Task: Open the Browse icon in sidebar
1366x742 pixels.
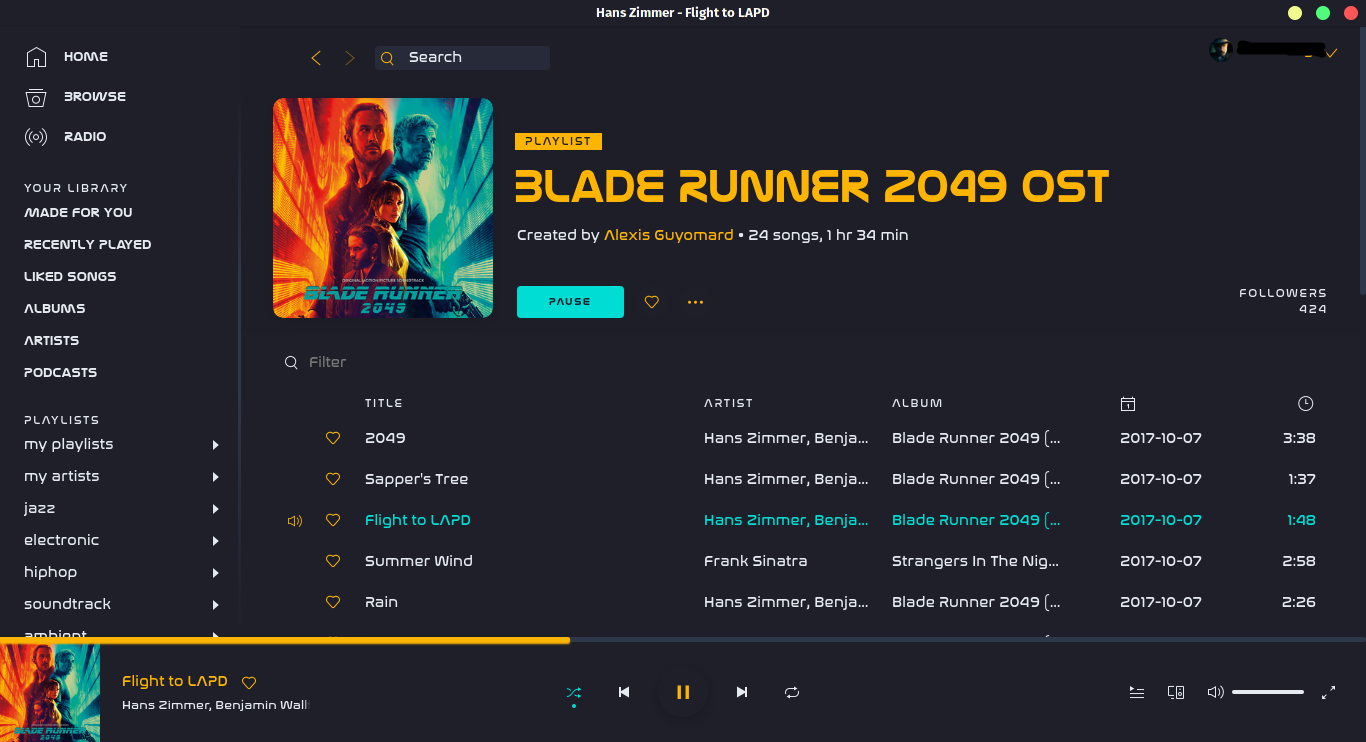Action: click(x=36, y=97)
